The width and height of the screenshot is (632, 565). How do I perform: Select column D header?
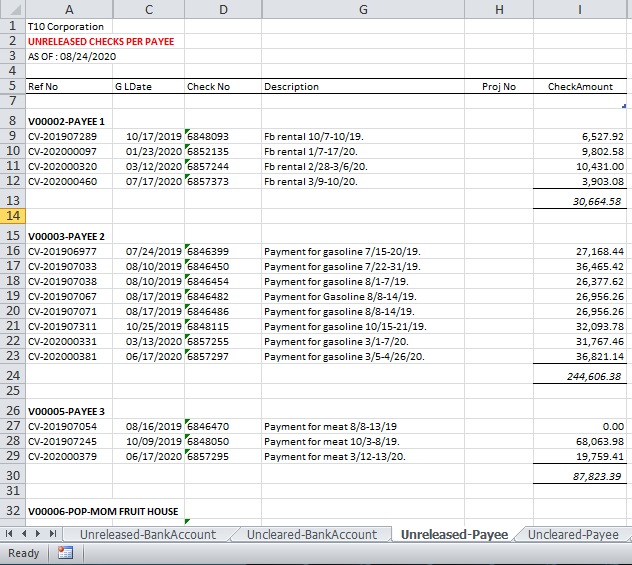pyautogui.click(x=223, y=9)
